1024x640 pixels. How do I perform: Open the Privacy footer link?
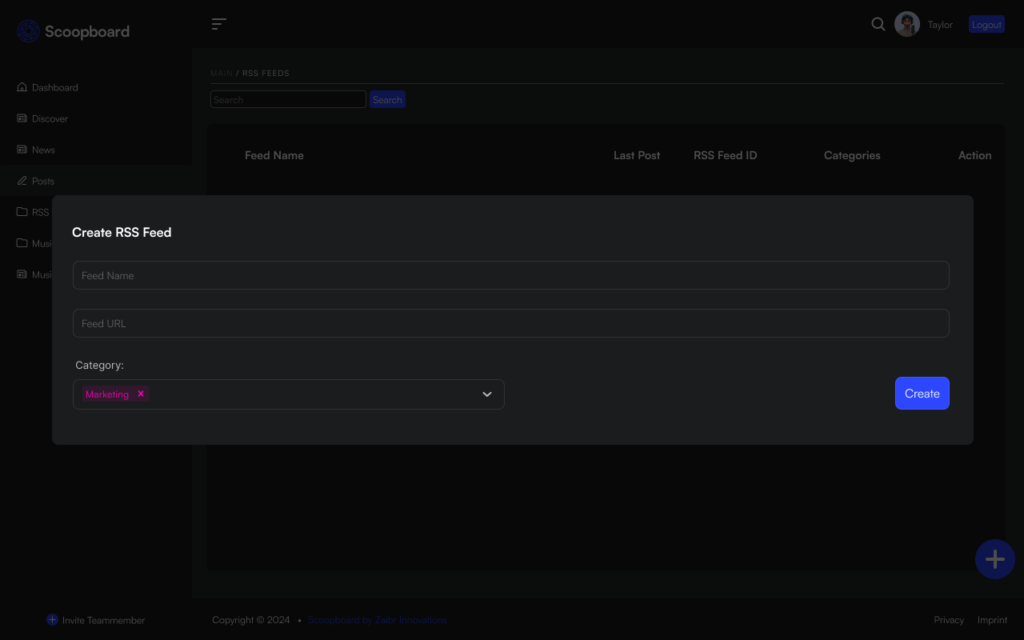pos(948,620)
